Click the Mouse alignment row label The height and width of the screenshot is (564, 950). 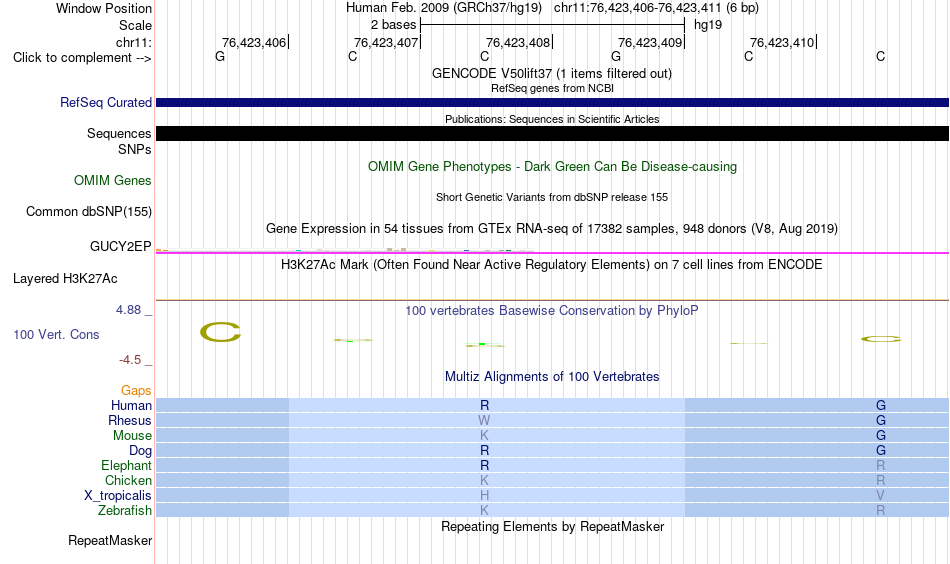tap(132, 436)
